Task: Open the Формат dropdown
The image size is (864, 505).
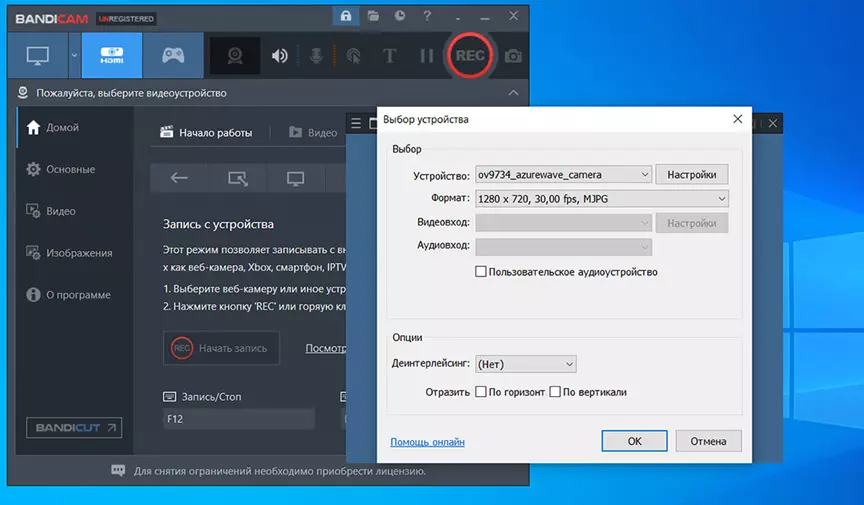Action: pos(602,199)
